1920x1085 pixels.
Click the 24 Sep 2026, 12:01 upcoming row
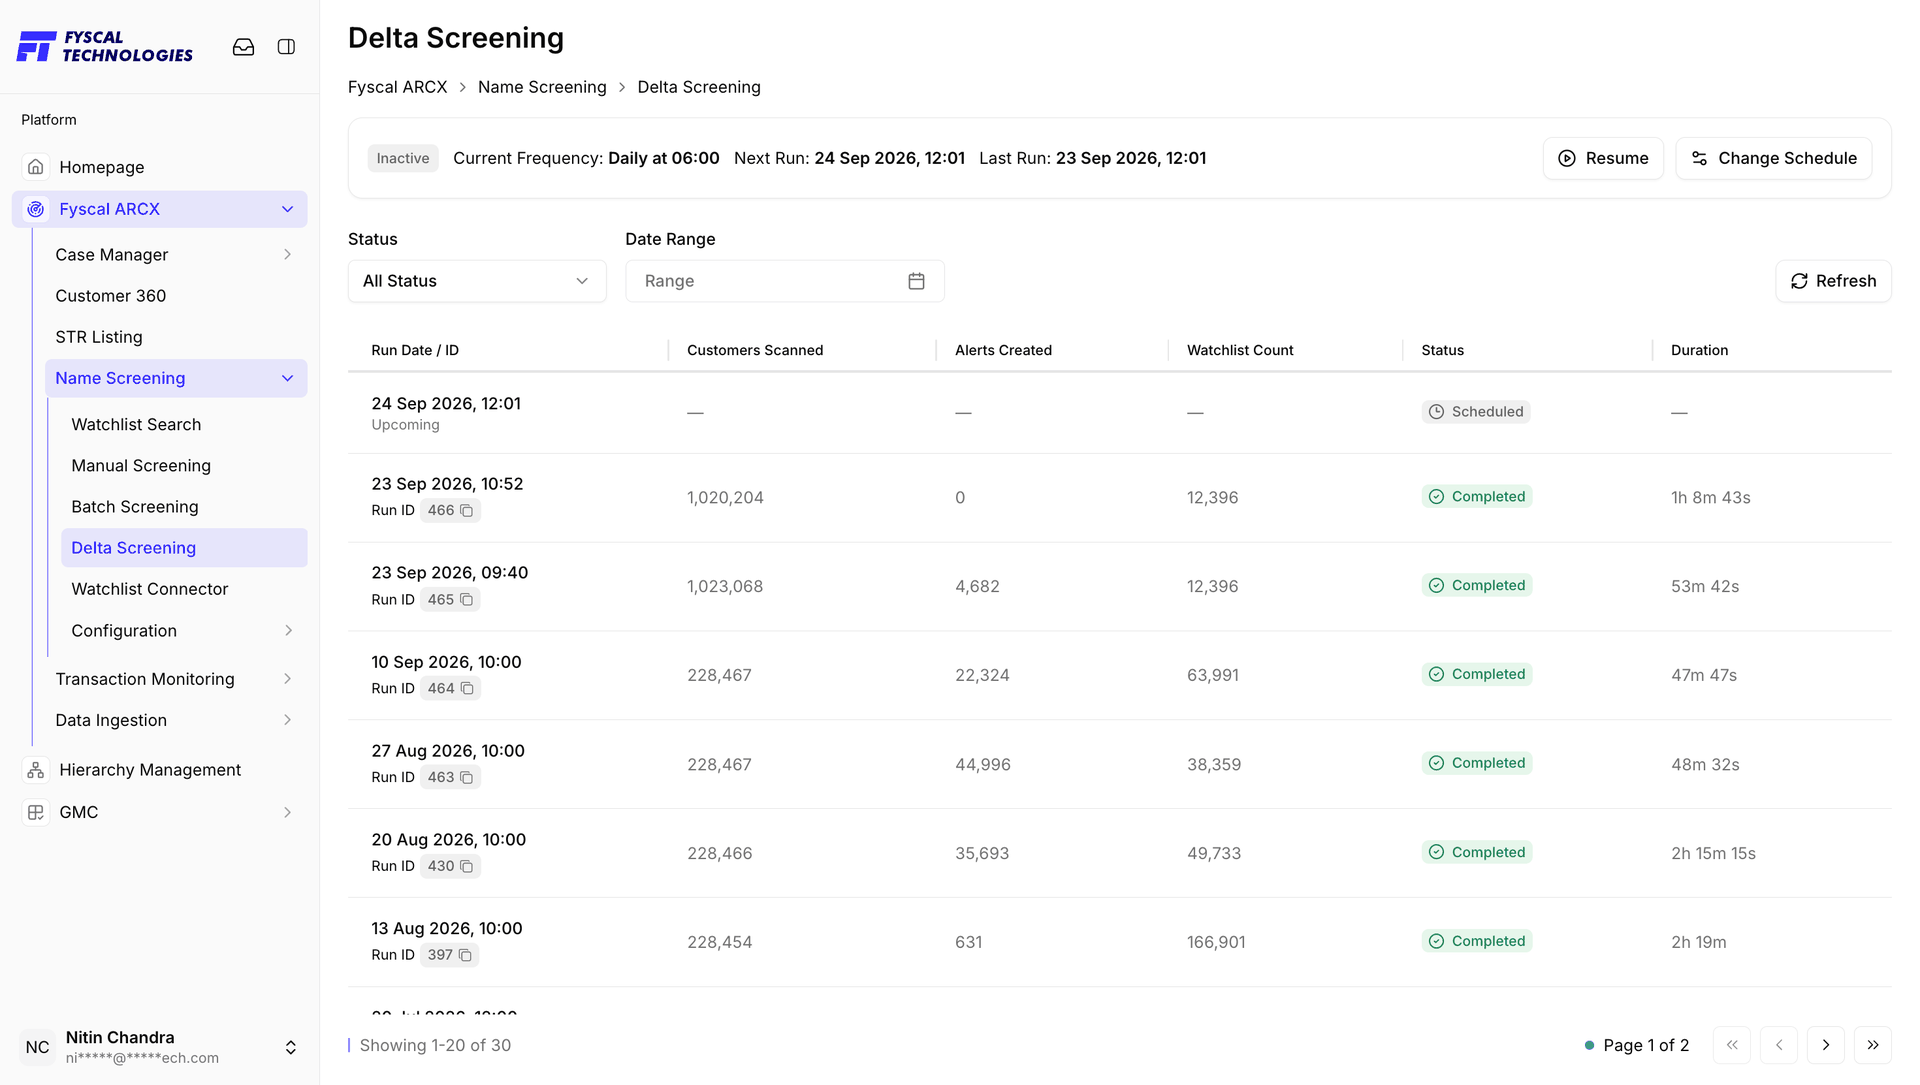click(x=1120, y=413)
